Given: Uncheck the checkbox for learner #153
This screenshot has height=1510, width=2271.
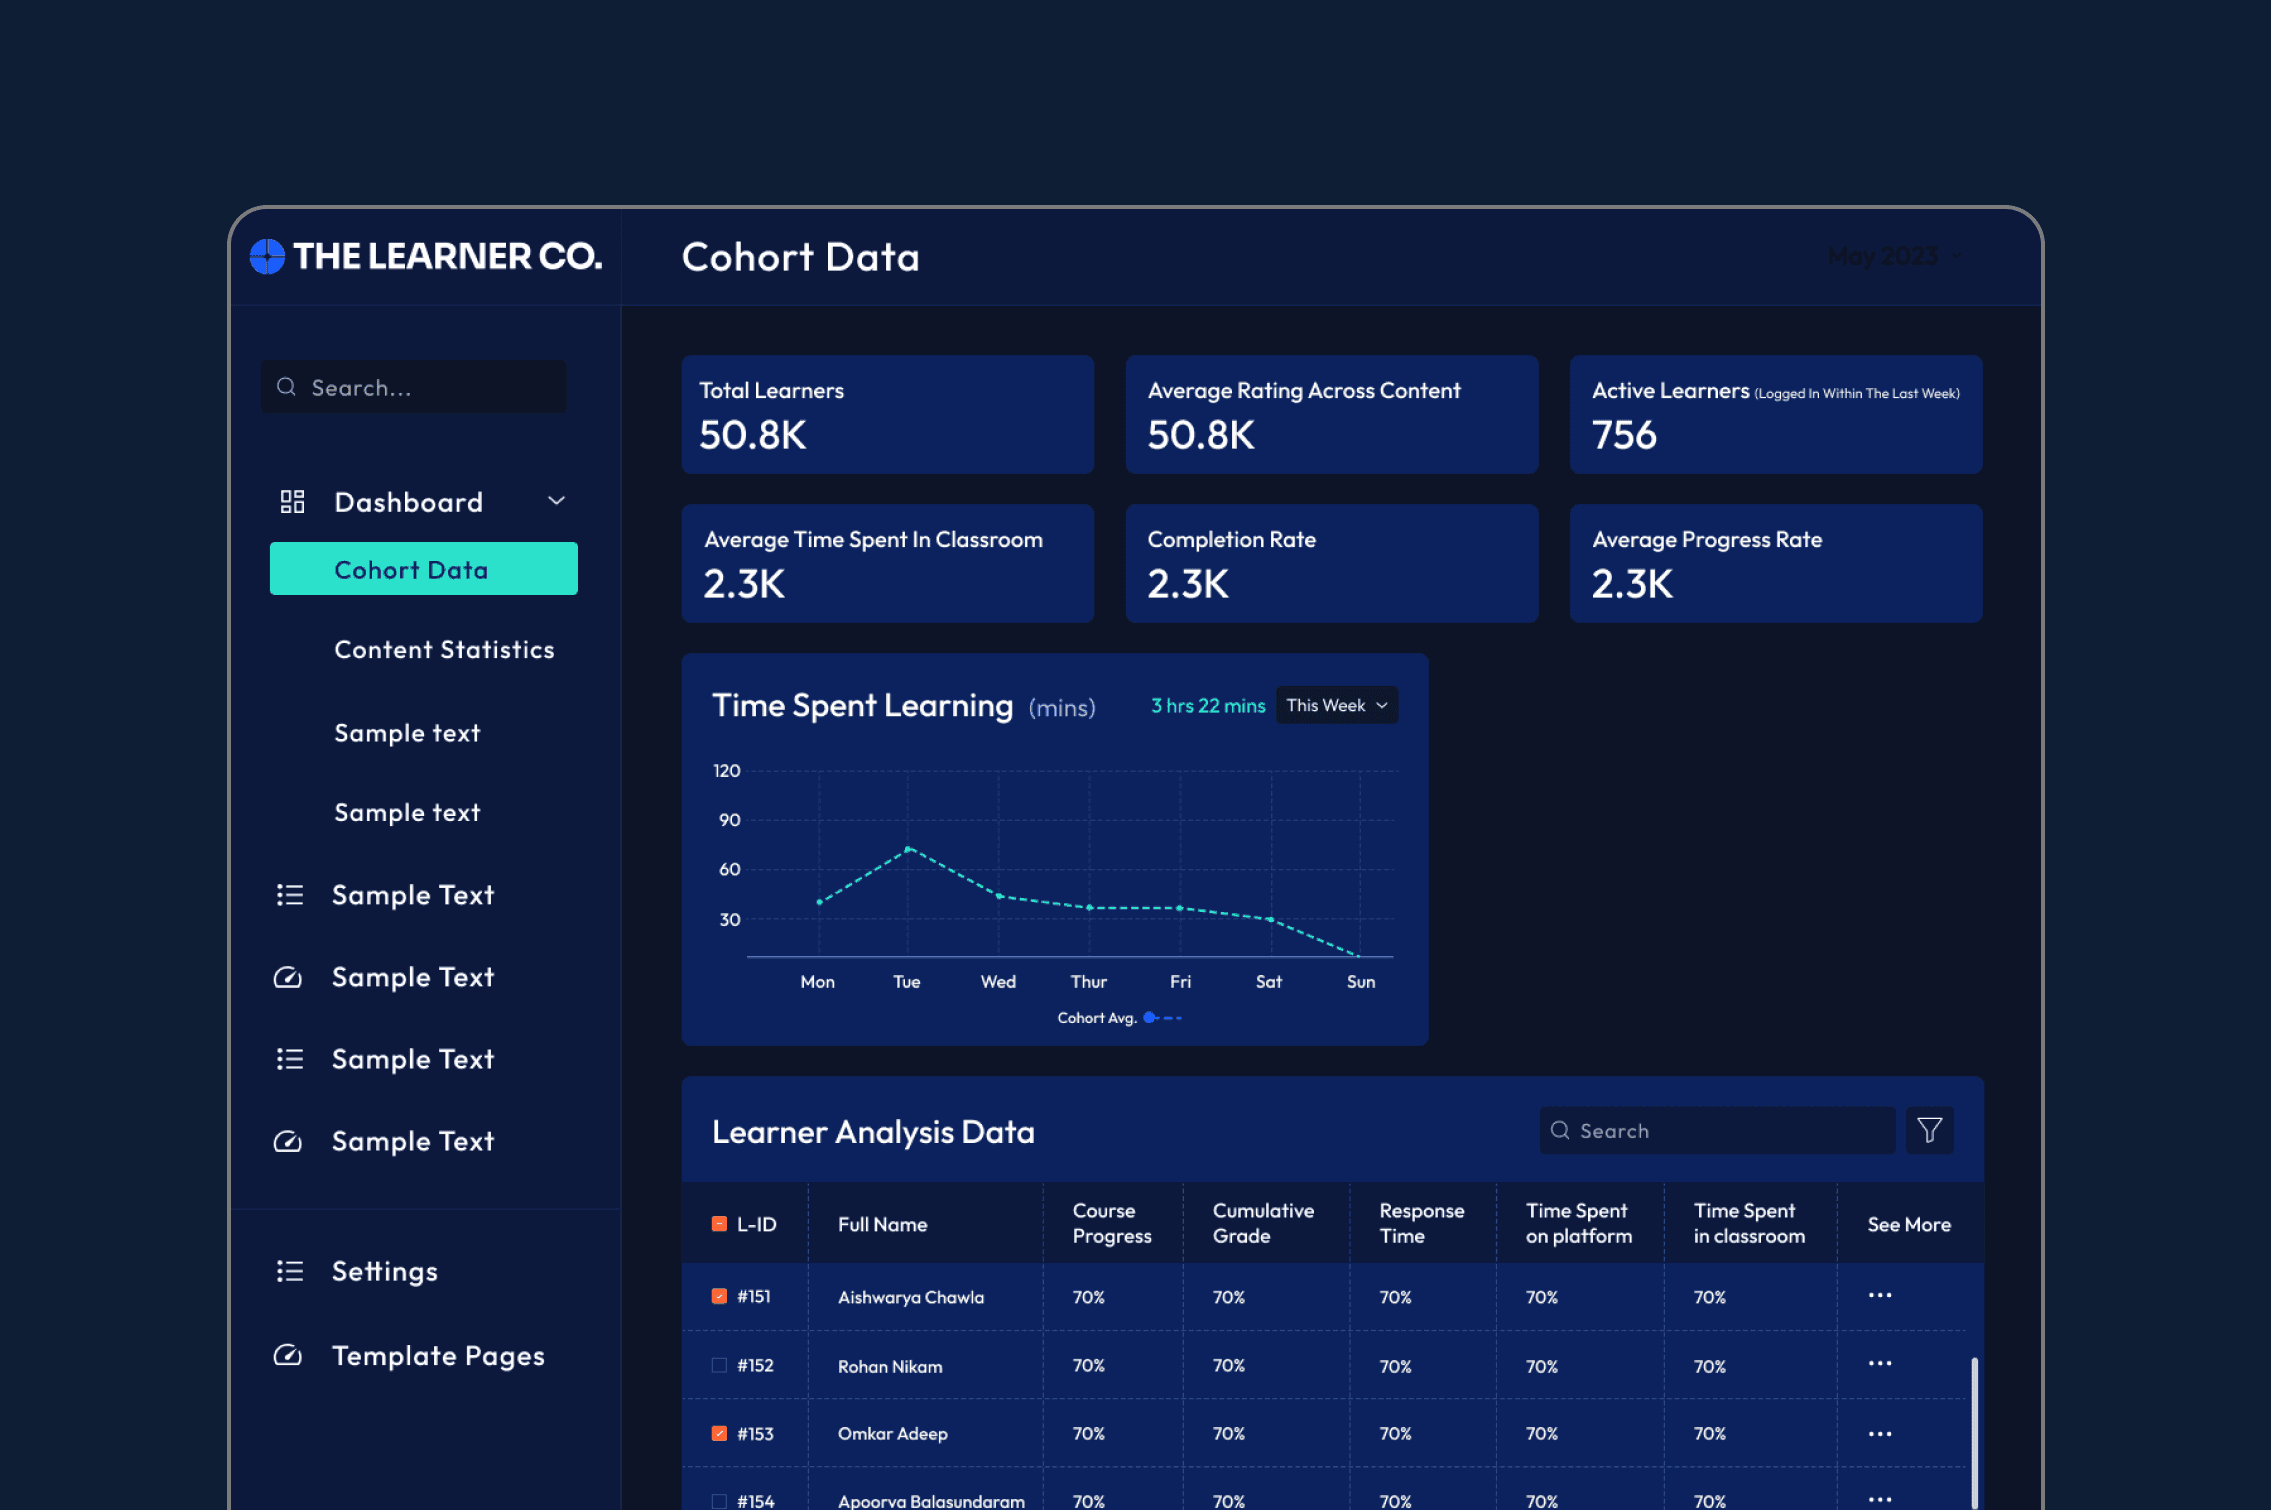Looking at the screenshot, I should [x=719, y=1433].
